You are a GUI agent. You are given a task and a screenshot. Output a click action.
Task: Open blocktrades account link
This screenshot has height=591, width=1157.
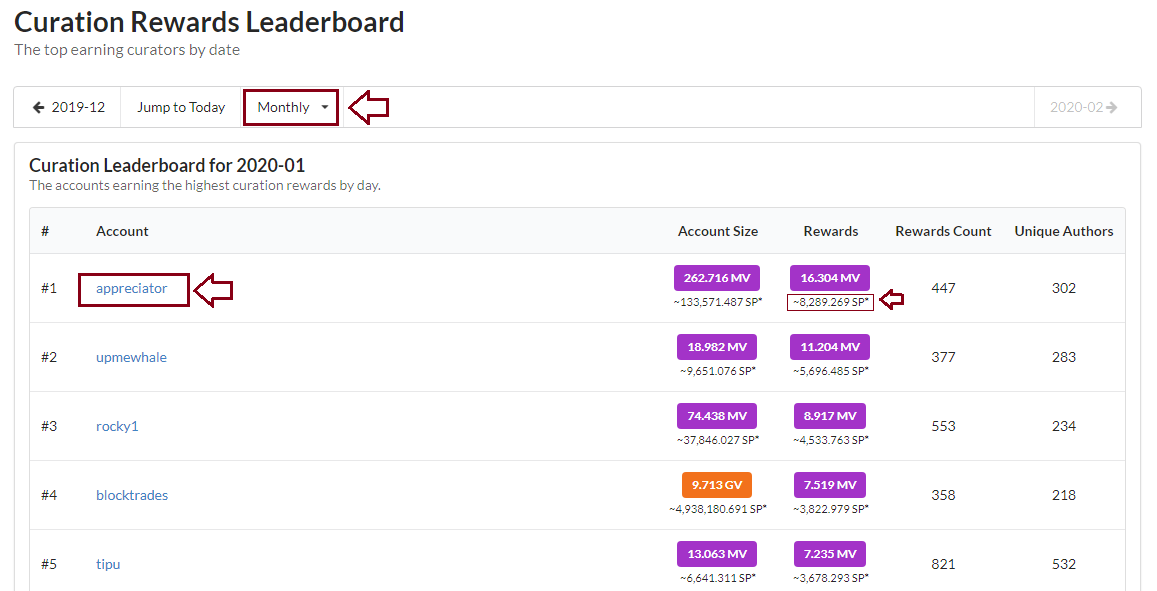pos(132,495)
